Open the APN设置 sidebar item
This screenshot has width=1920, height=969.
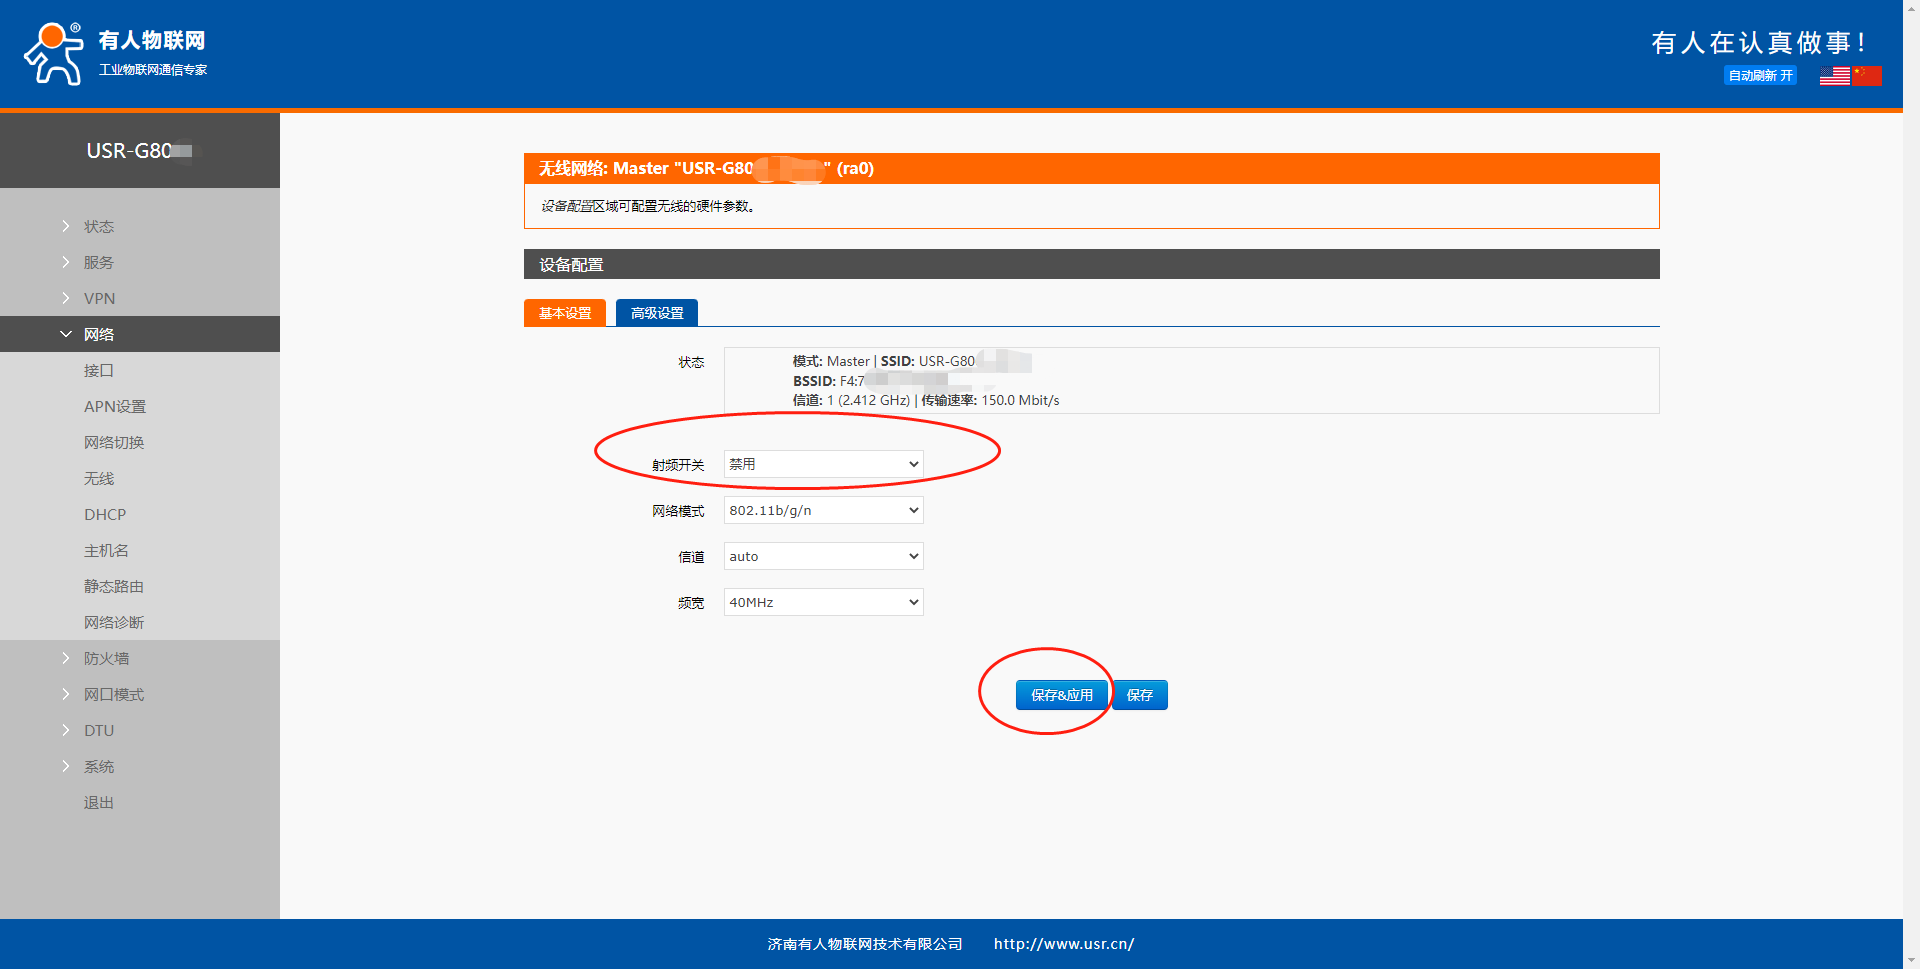[x=115, y=406]
